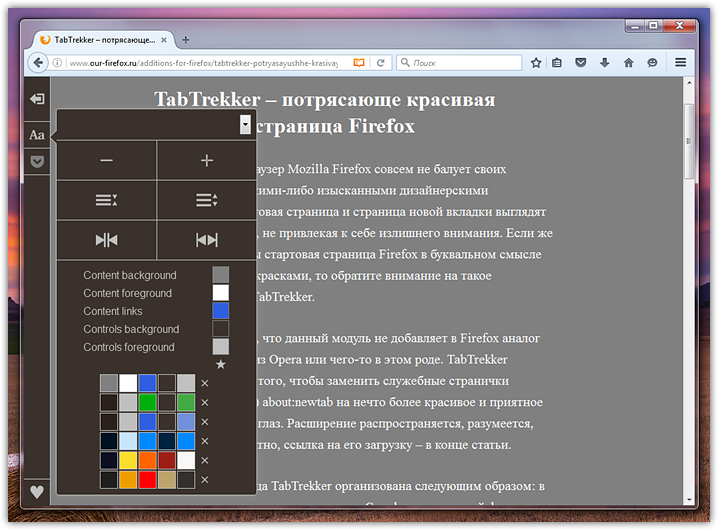
Task: Click the vertical scrollbar thumb
Action: click(689, 141)
